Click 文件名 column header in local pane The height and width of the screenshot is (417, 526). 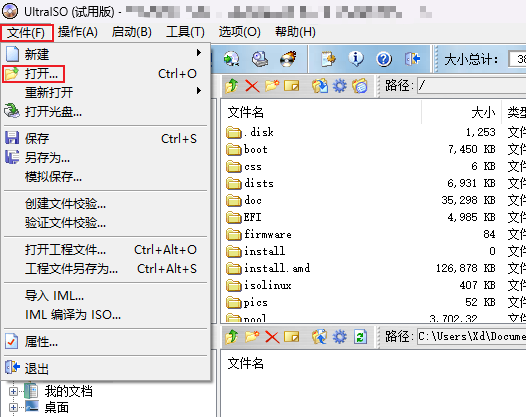point(246,363)
